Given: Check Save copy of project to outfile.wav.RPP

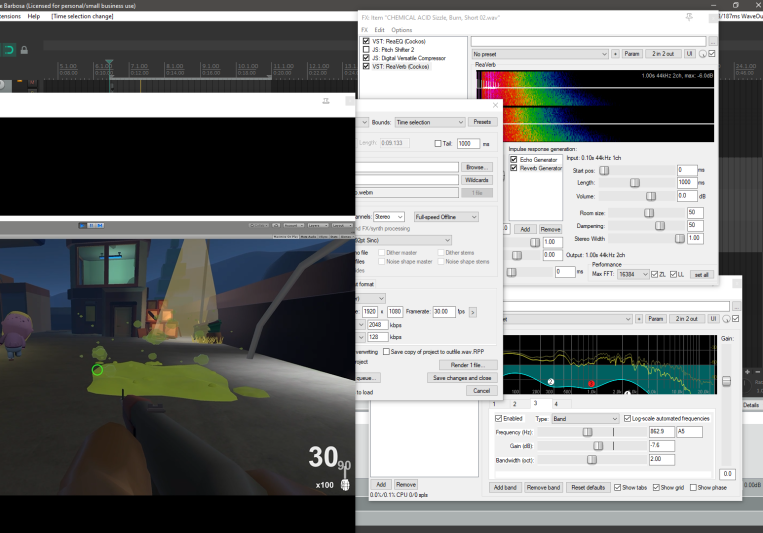Looking at the screenshot, I should 386,351.
